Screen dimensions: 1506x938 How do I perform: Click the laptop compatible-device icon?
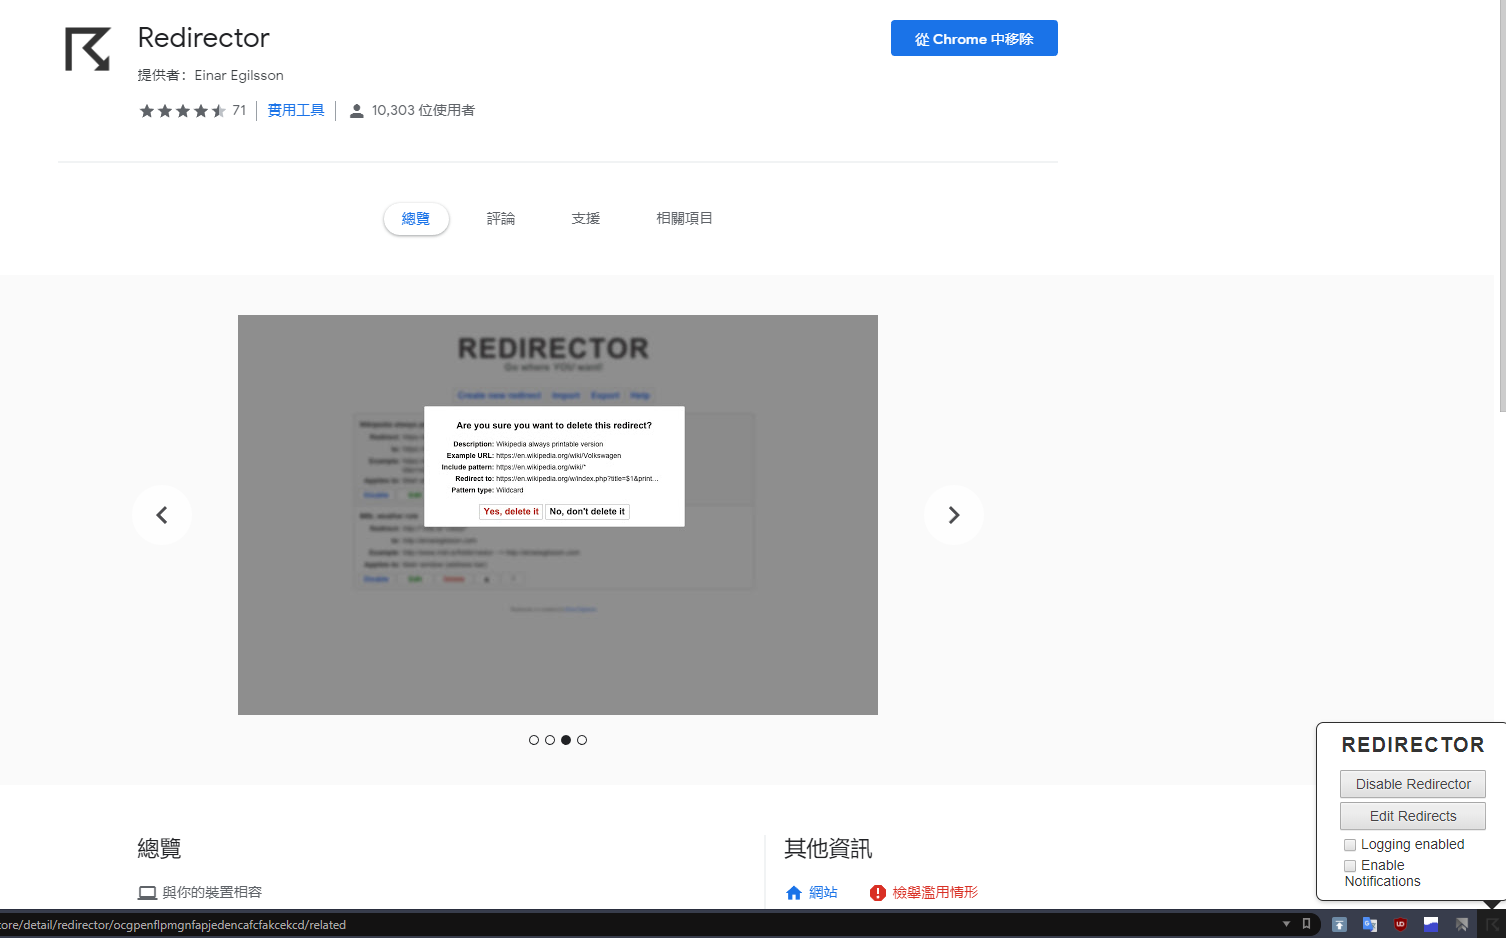click(x=147, y=893)
